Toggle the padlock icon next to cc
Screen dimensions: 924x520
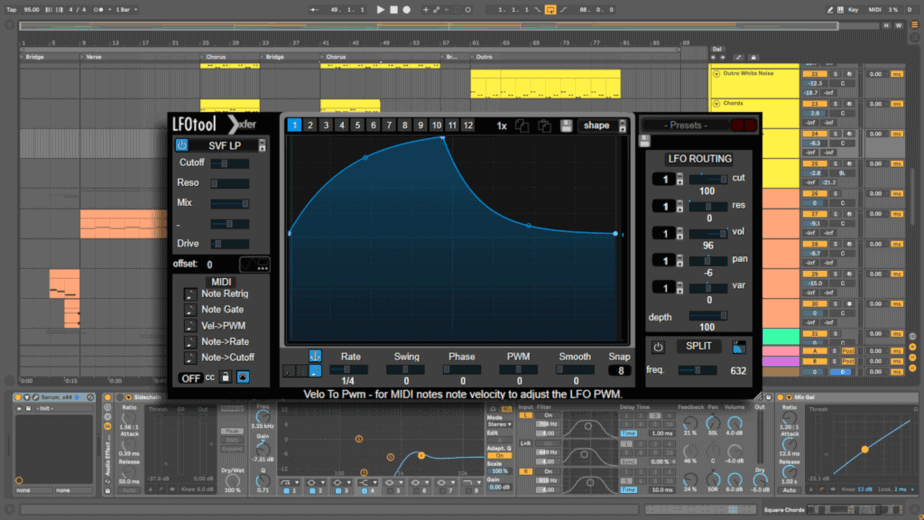[x=226, y=377]
